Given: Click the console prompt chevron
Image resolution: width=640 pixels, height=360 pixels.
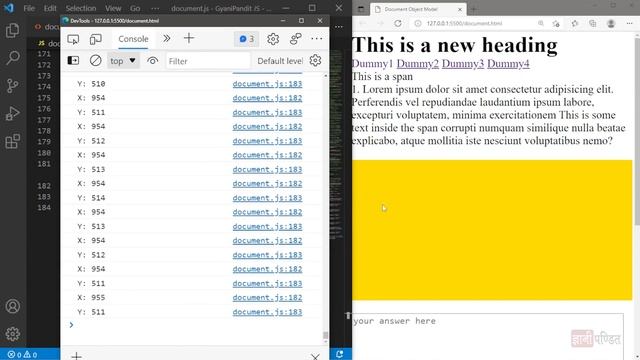Looking at the screenshot, I should pyautogui.click(x=71, y=325).
